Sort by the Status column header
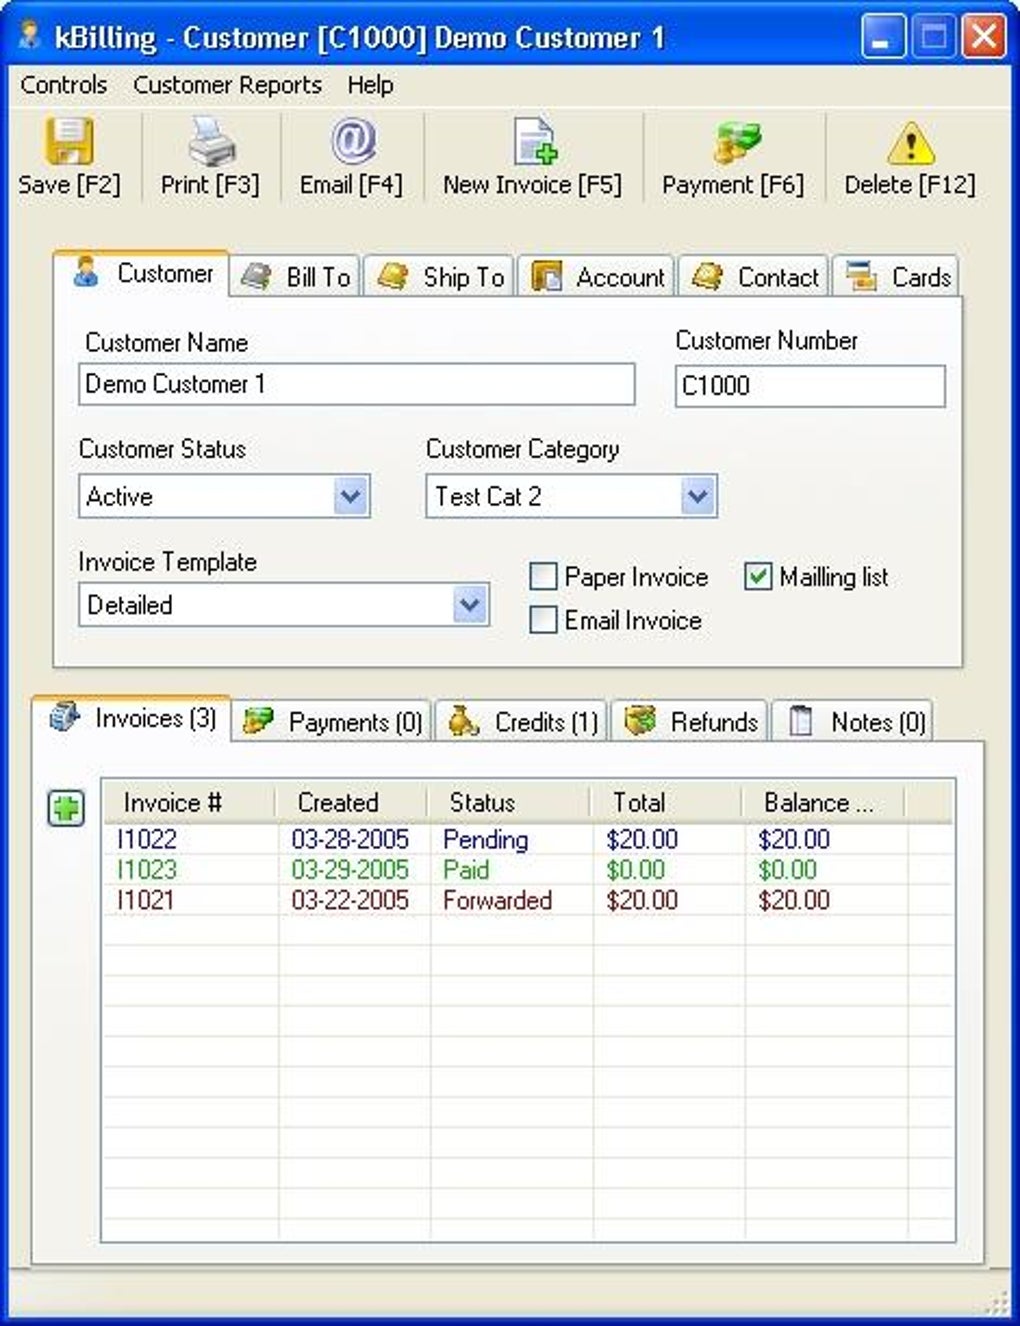The width and height of the screenshot is (1020, 1326). click(x=509, y=802)
